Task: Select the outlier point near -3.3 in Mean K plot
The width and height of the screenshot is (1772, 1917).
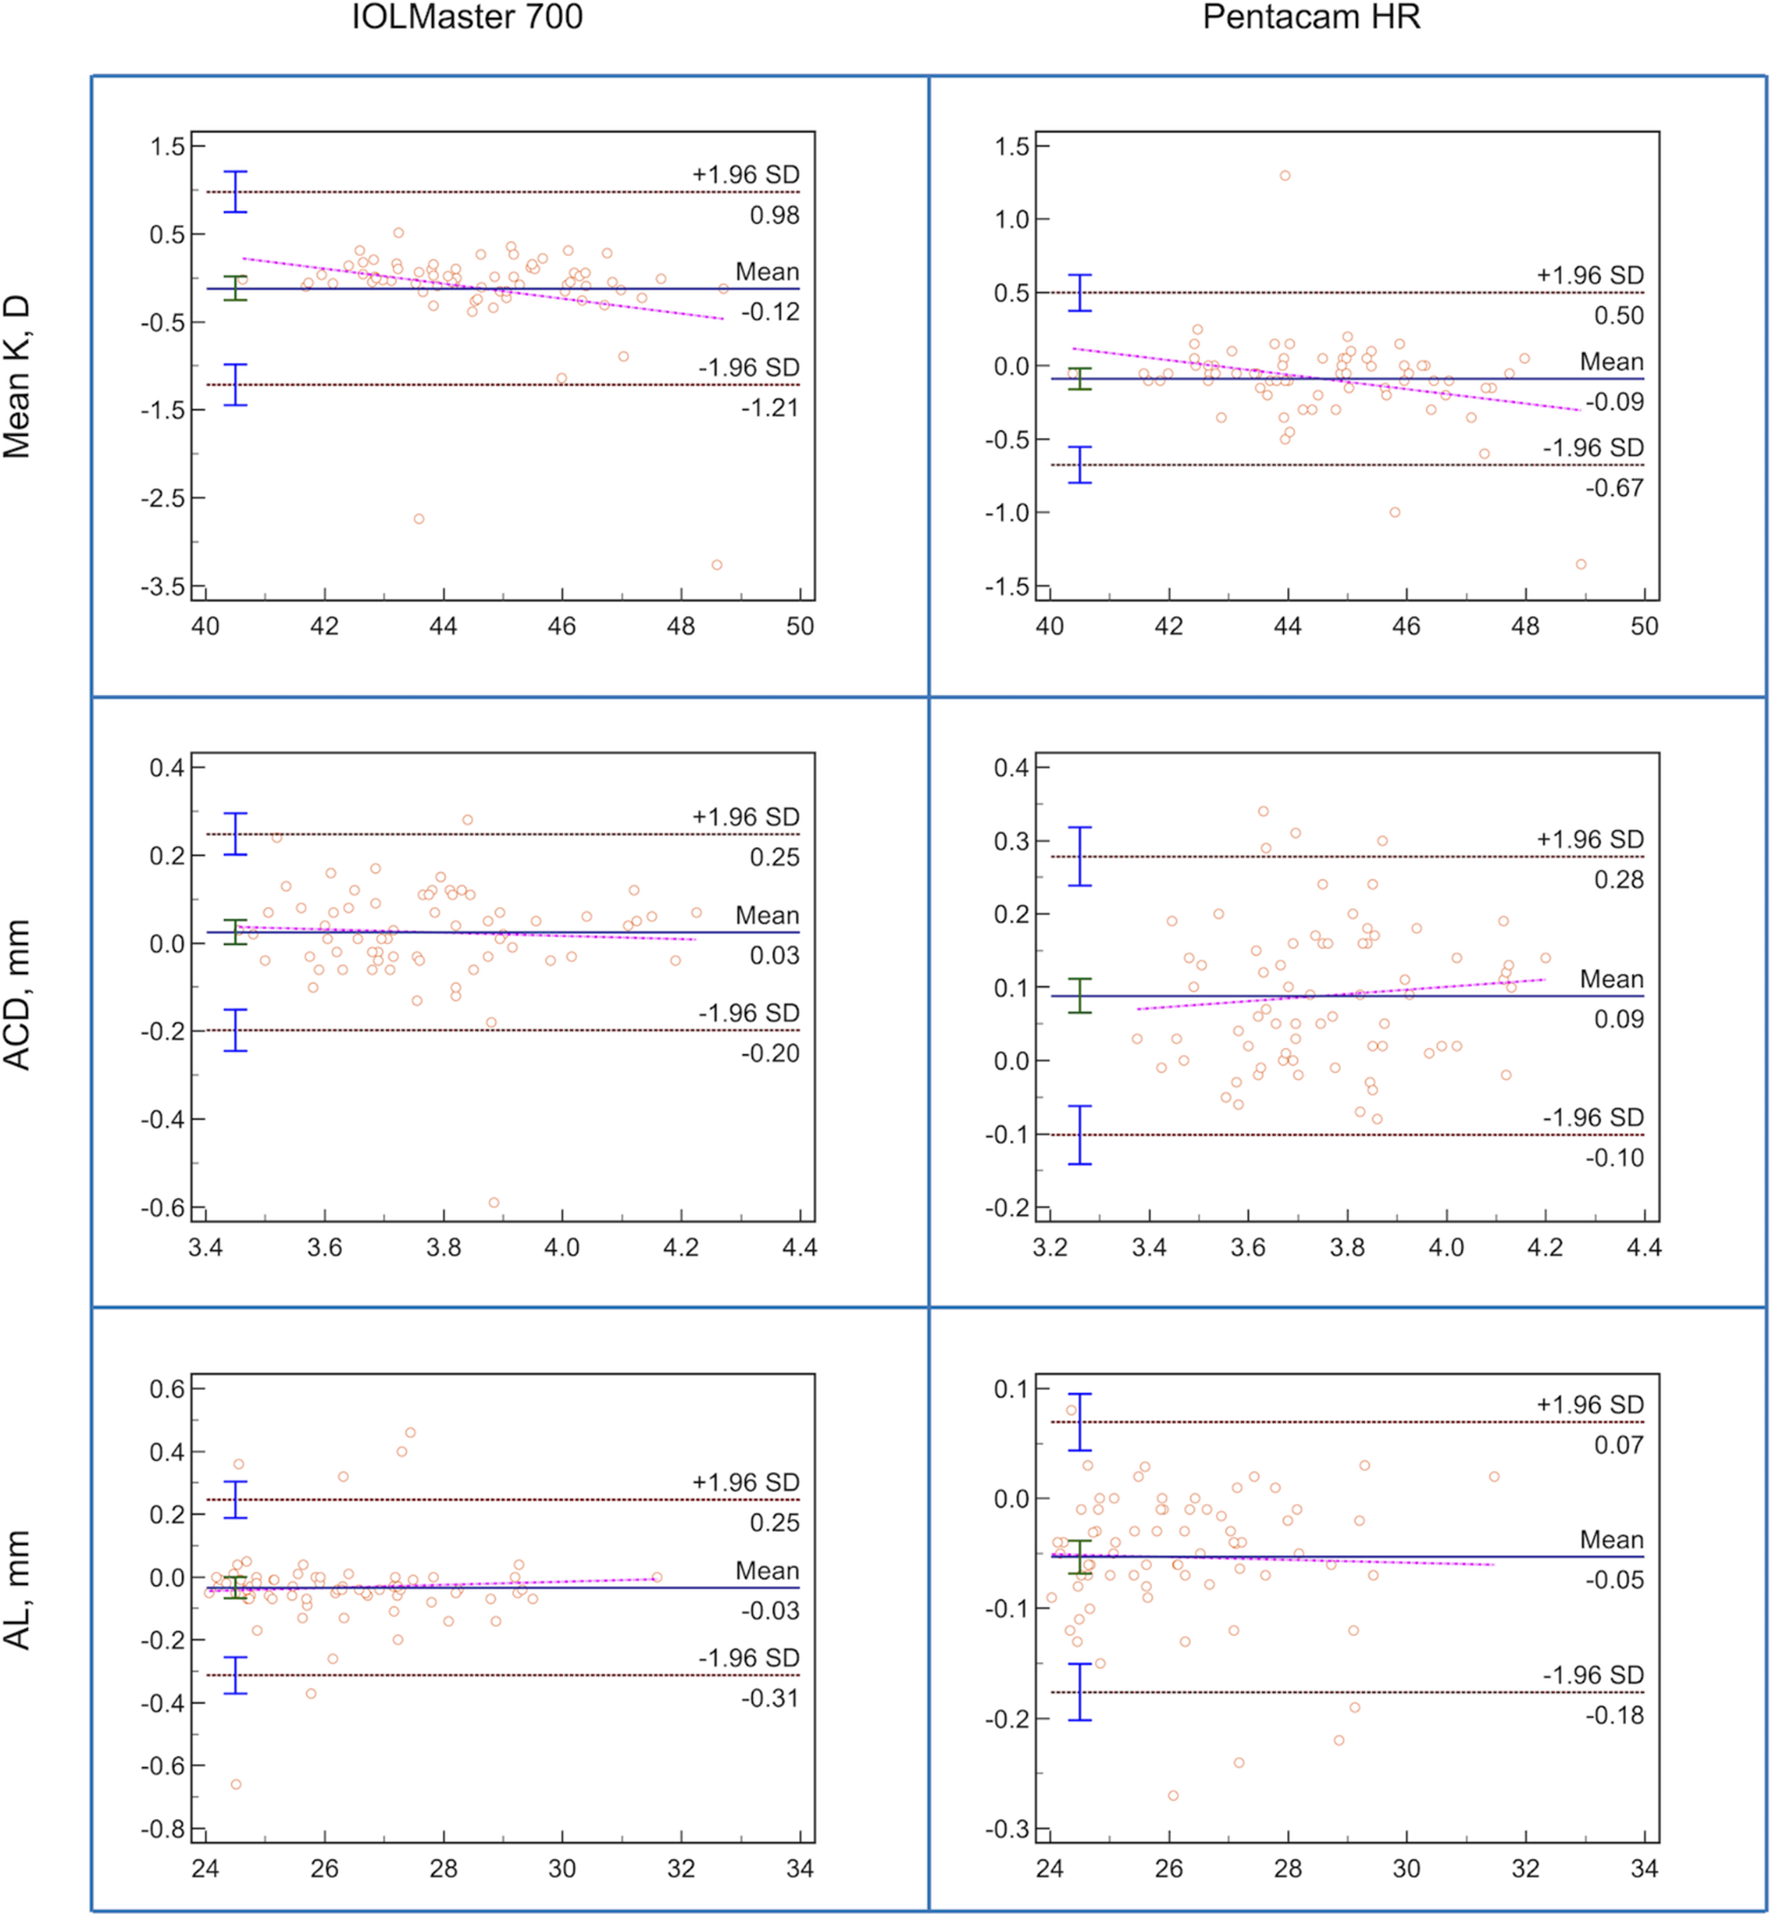Action: pyautogui.click(x=715, y=566)
